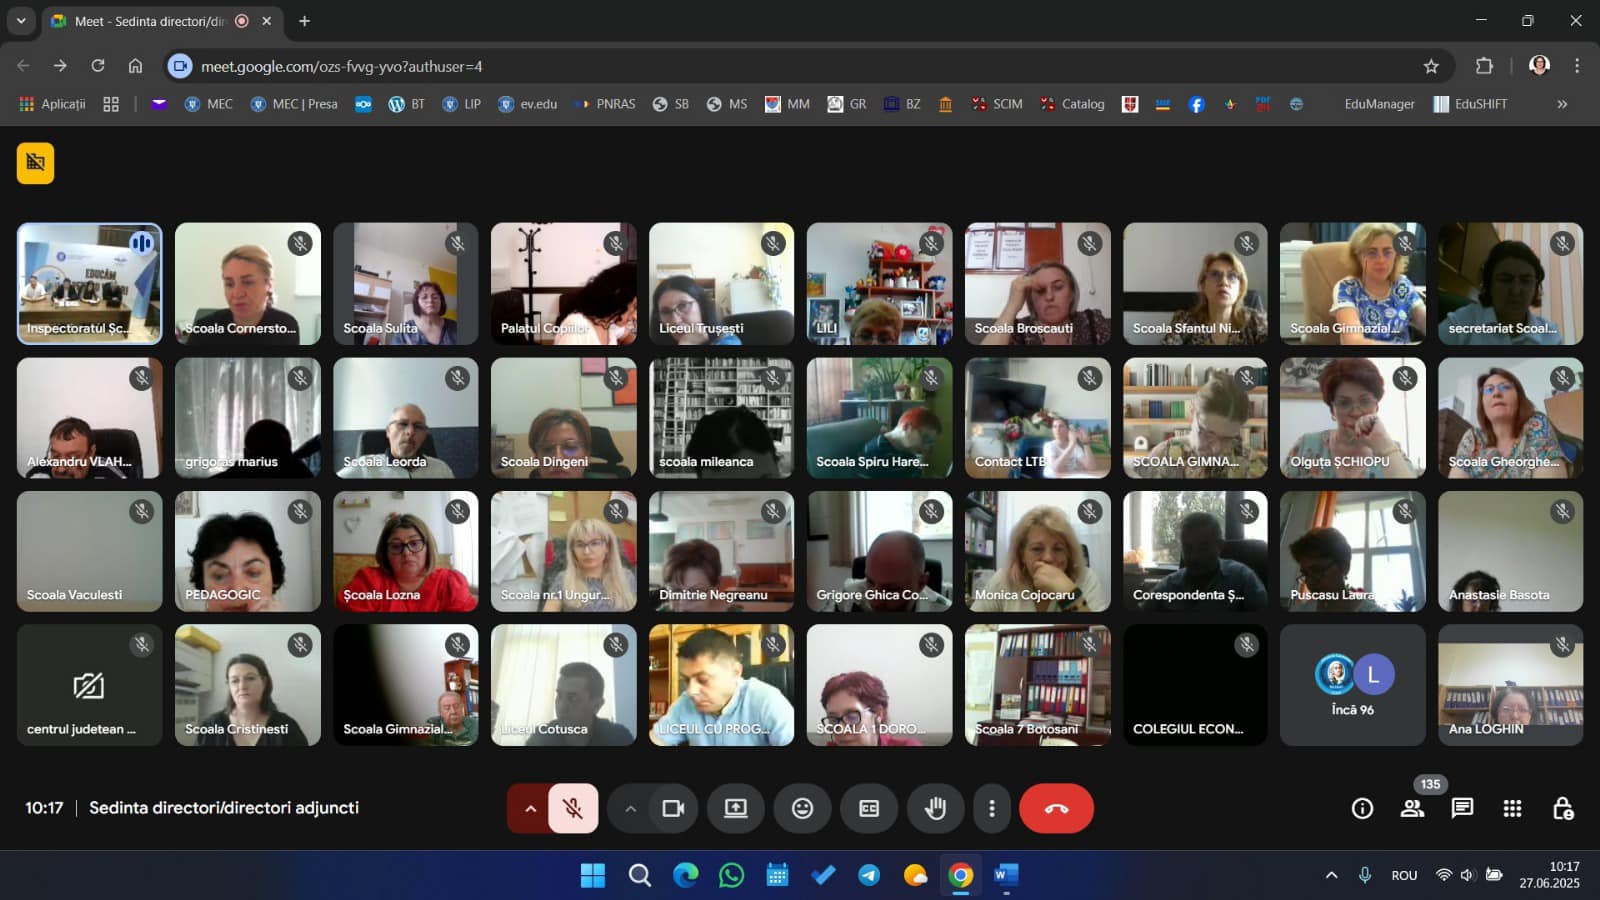Select the Scoala Lozna video tile
The height and width of the screenshot is (900, 1600).
[x=405, y=551]
